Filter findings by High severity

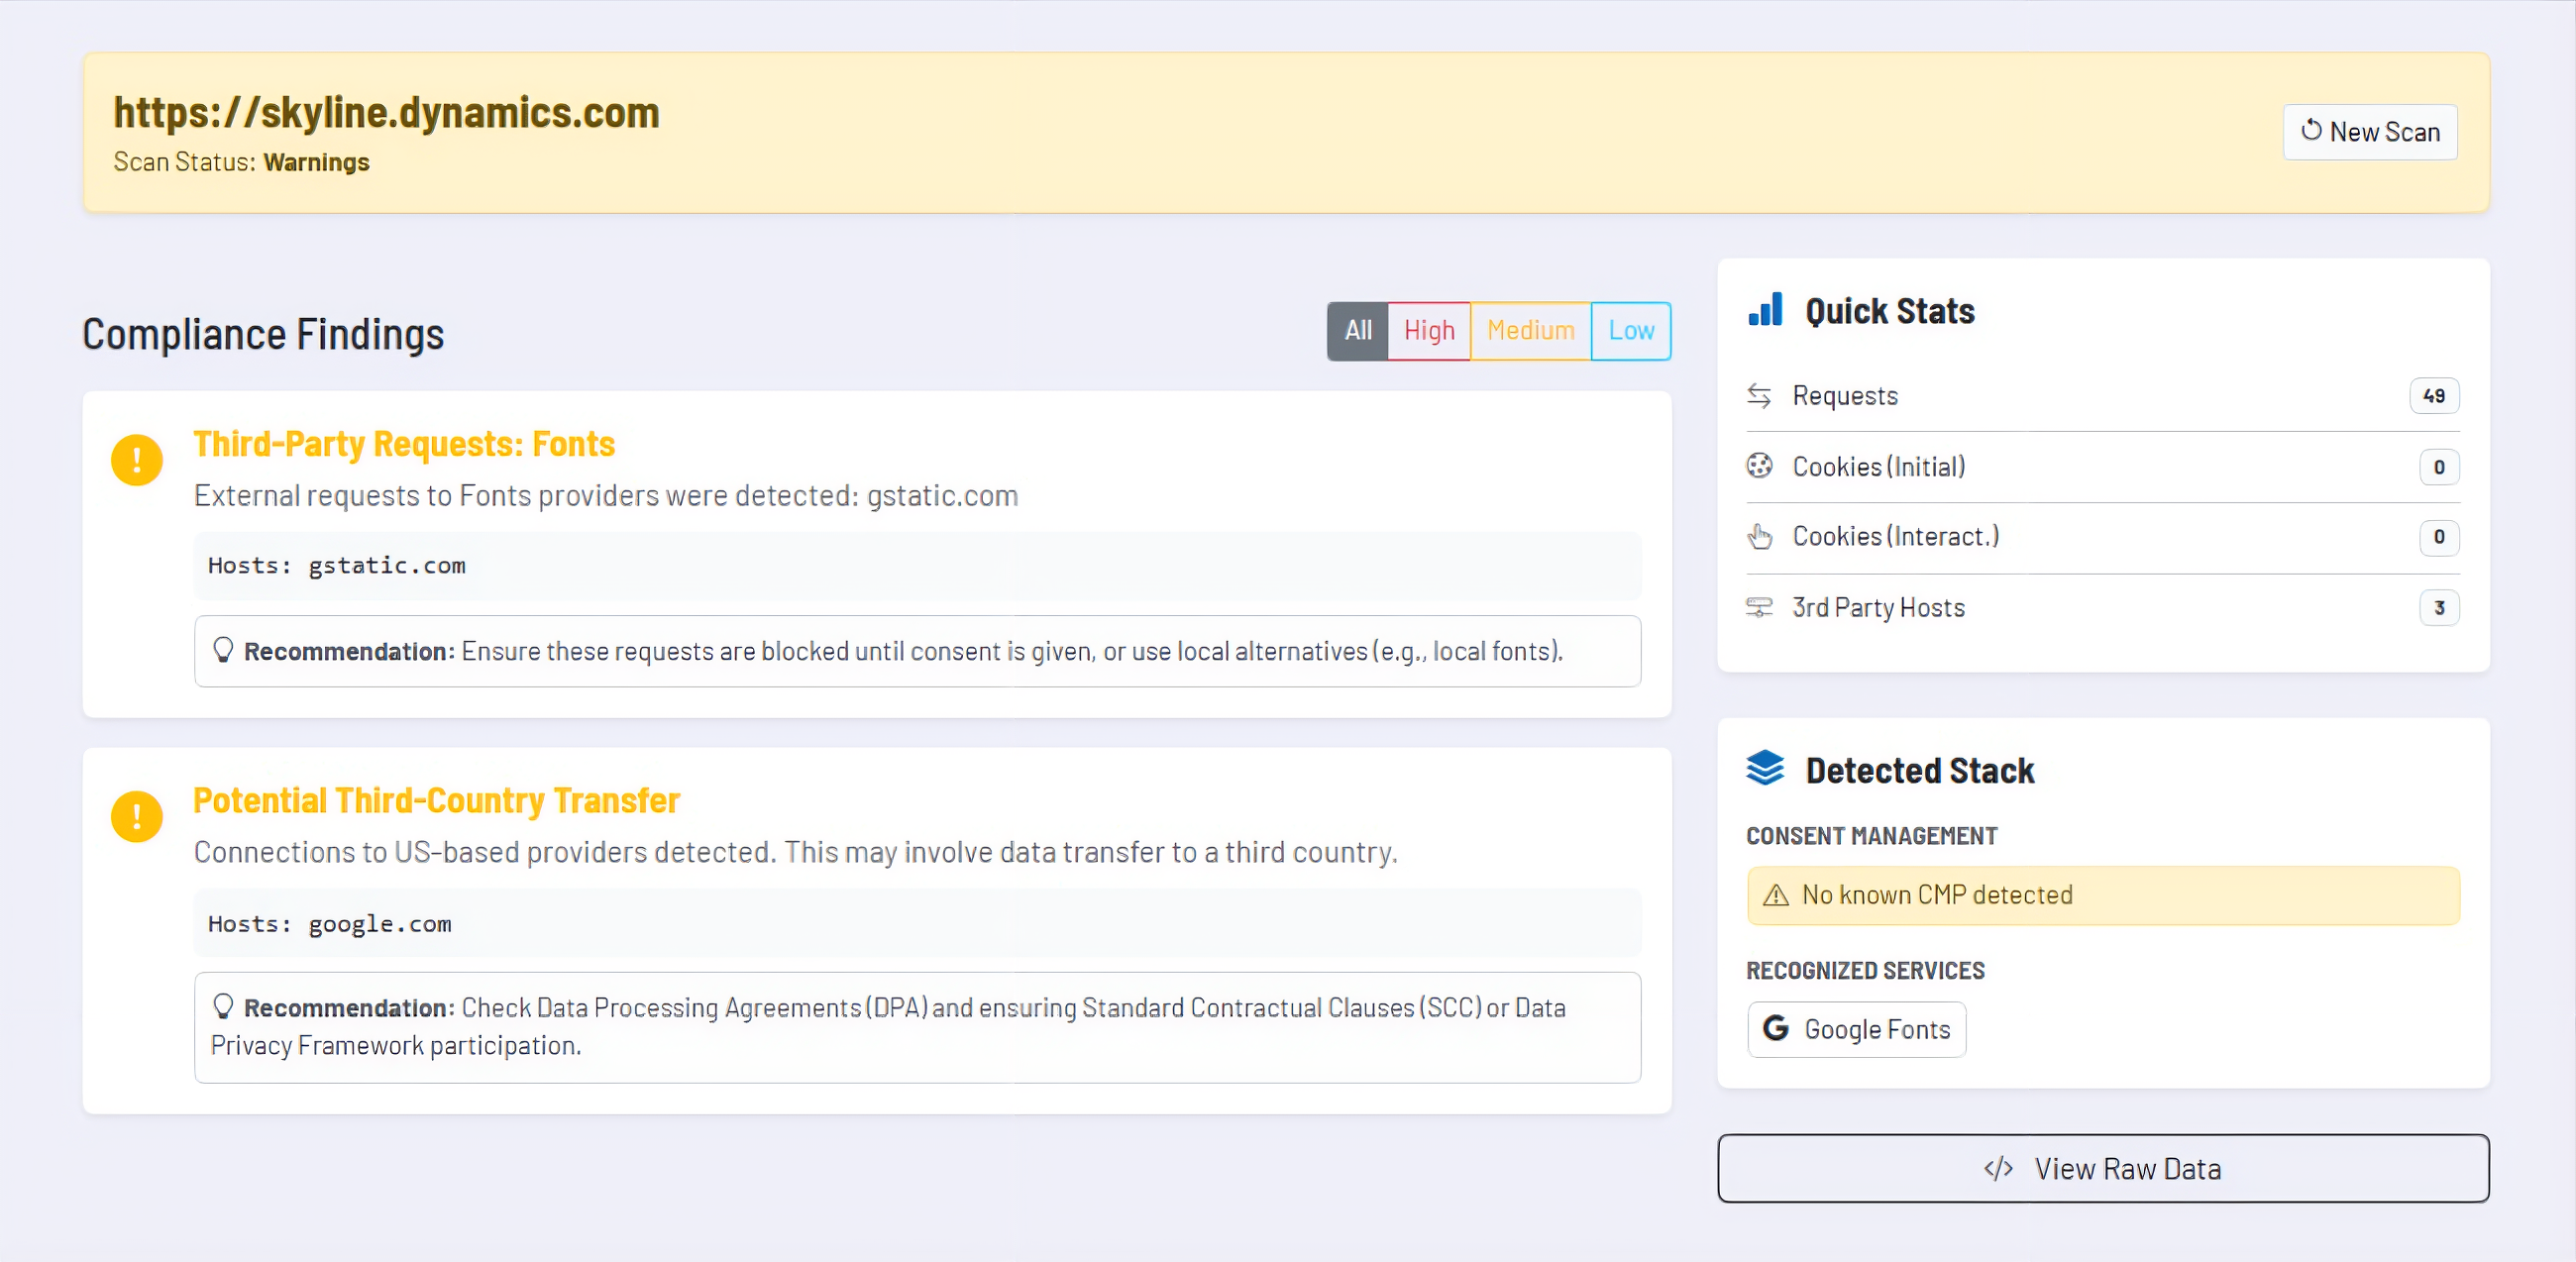(x=1428, y=331)
